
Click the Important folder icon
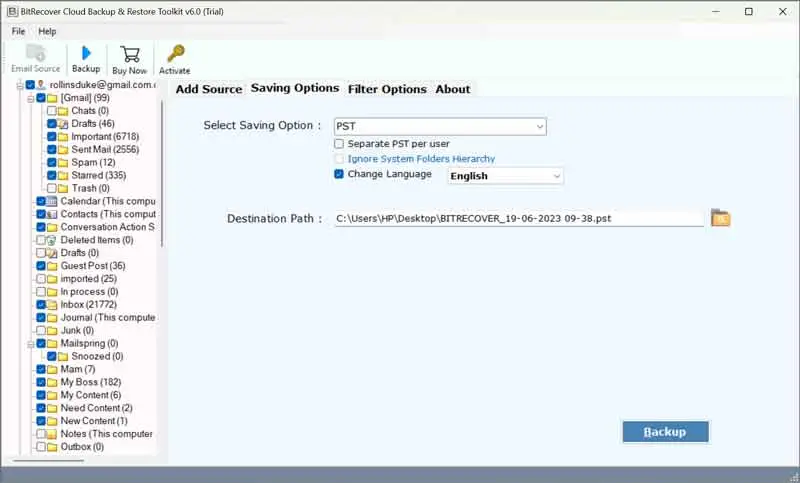[63, 137]
